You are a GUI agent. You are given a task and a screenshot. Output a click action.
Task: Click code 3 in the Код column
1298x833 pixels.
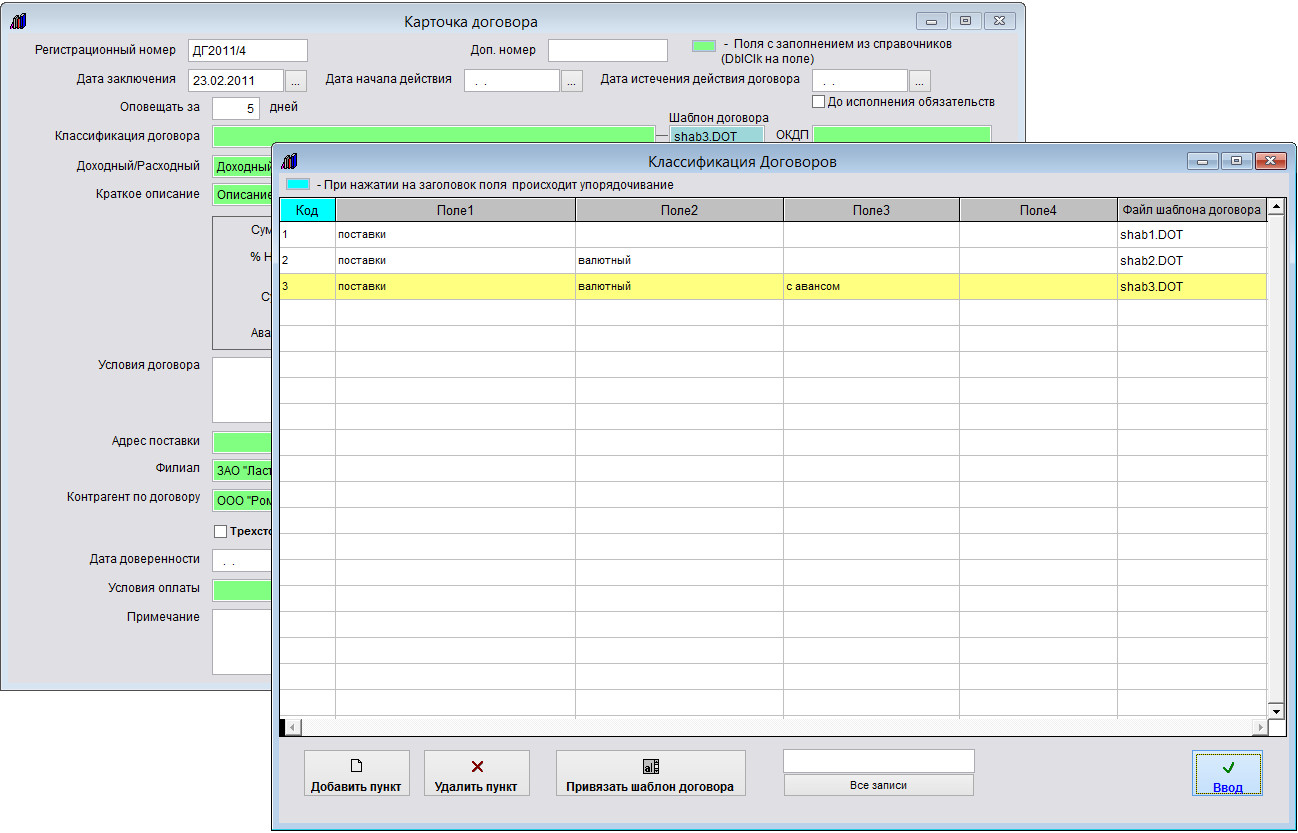[307, 287]
